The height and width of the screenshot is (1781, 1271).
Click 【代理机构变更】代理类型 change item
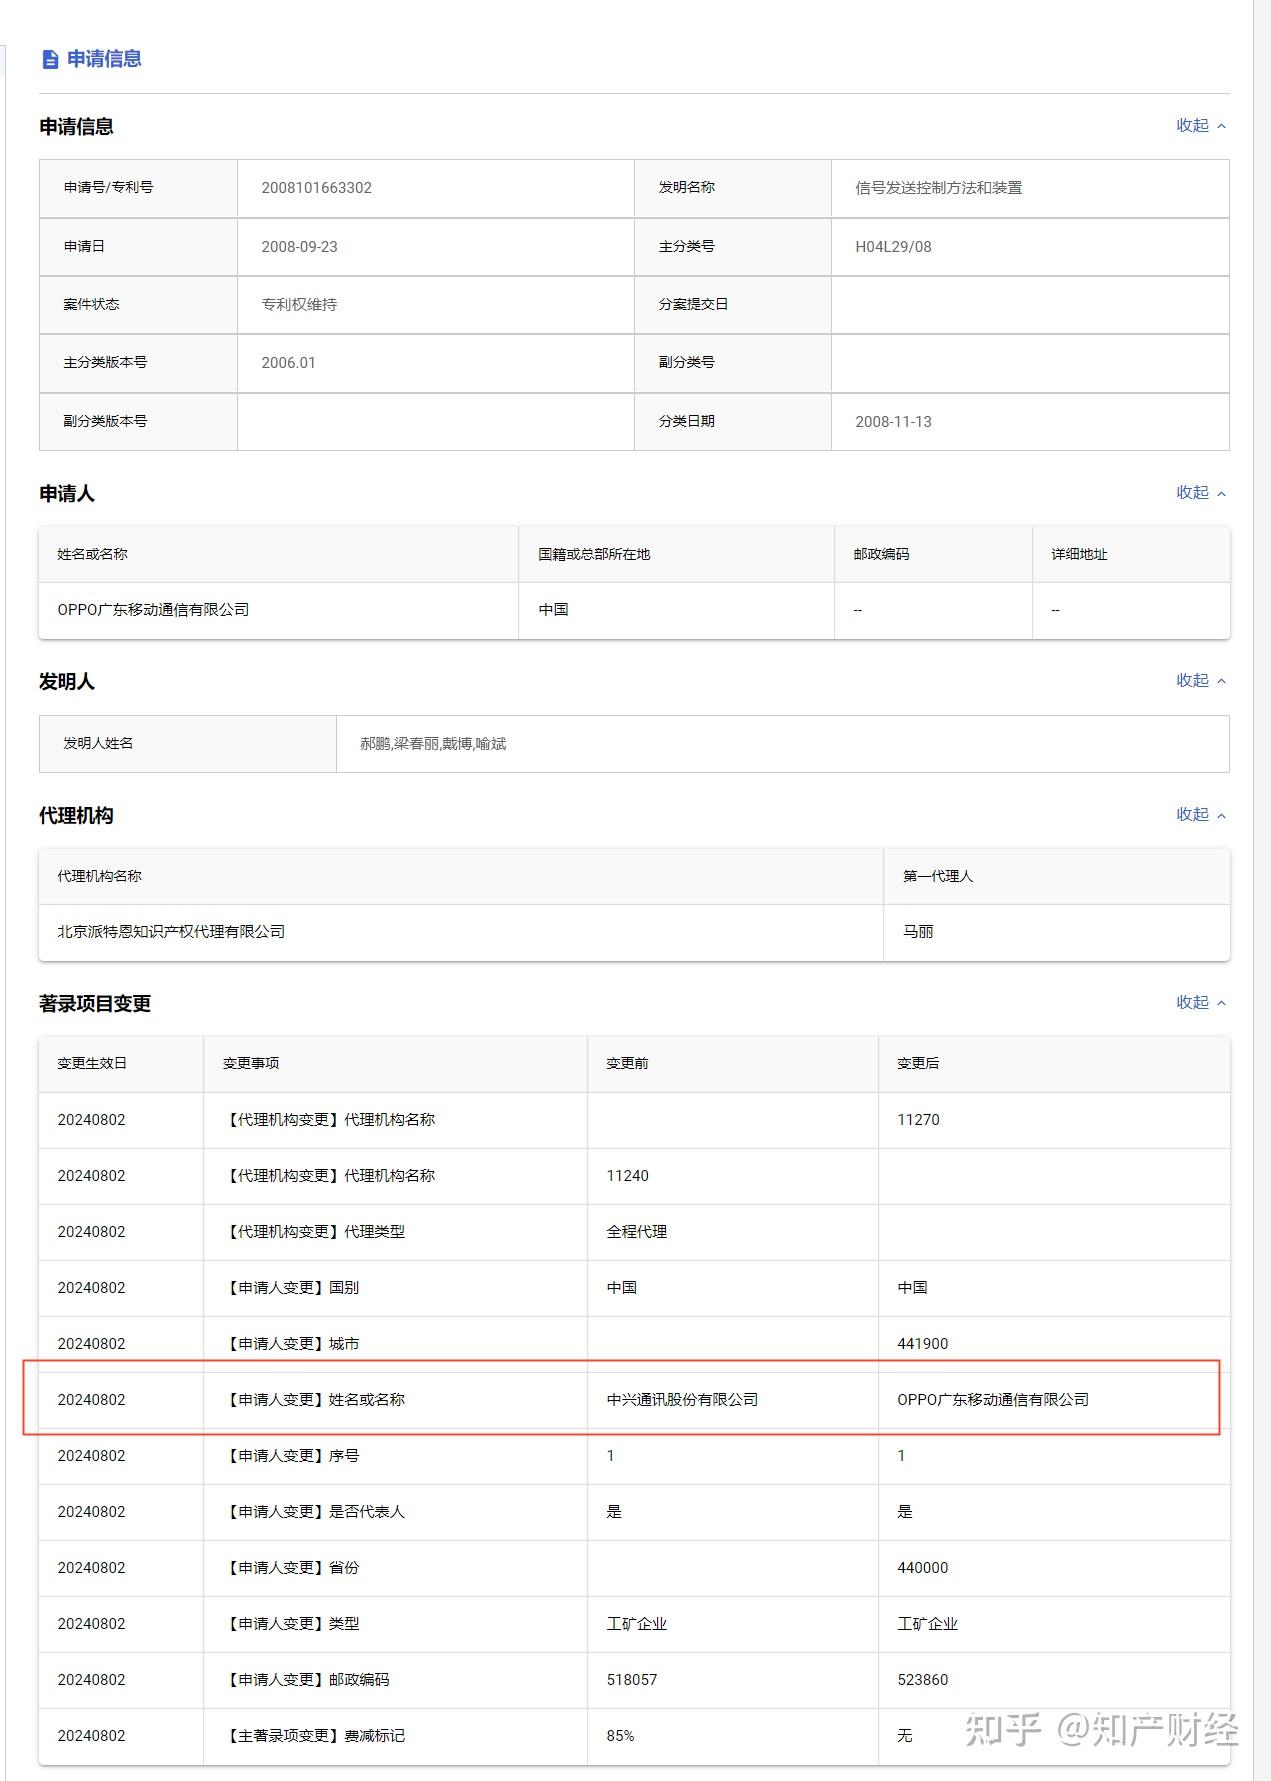pyautogui.click(x=314, y=1232)
